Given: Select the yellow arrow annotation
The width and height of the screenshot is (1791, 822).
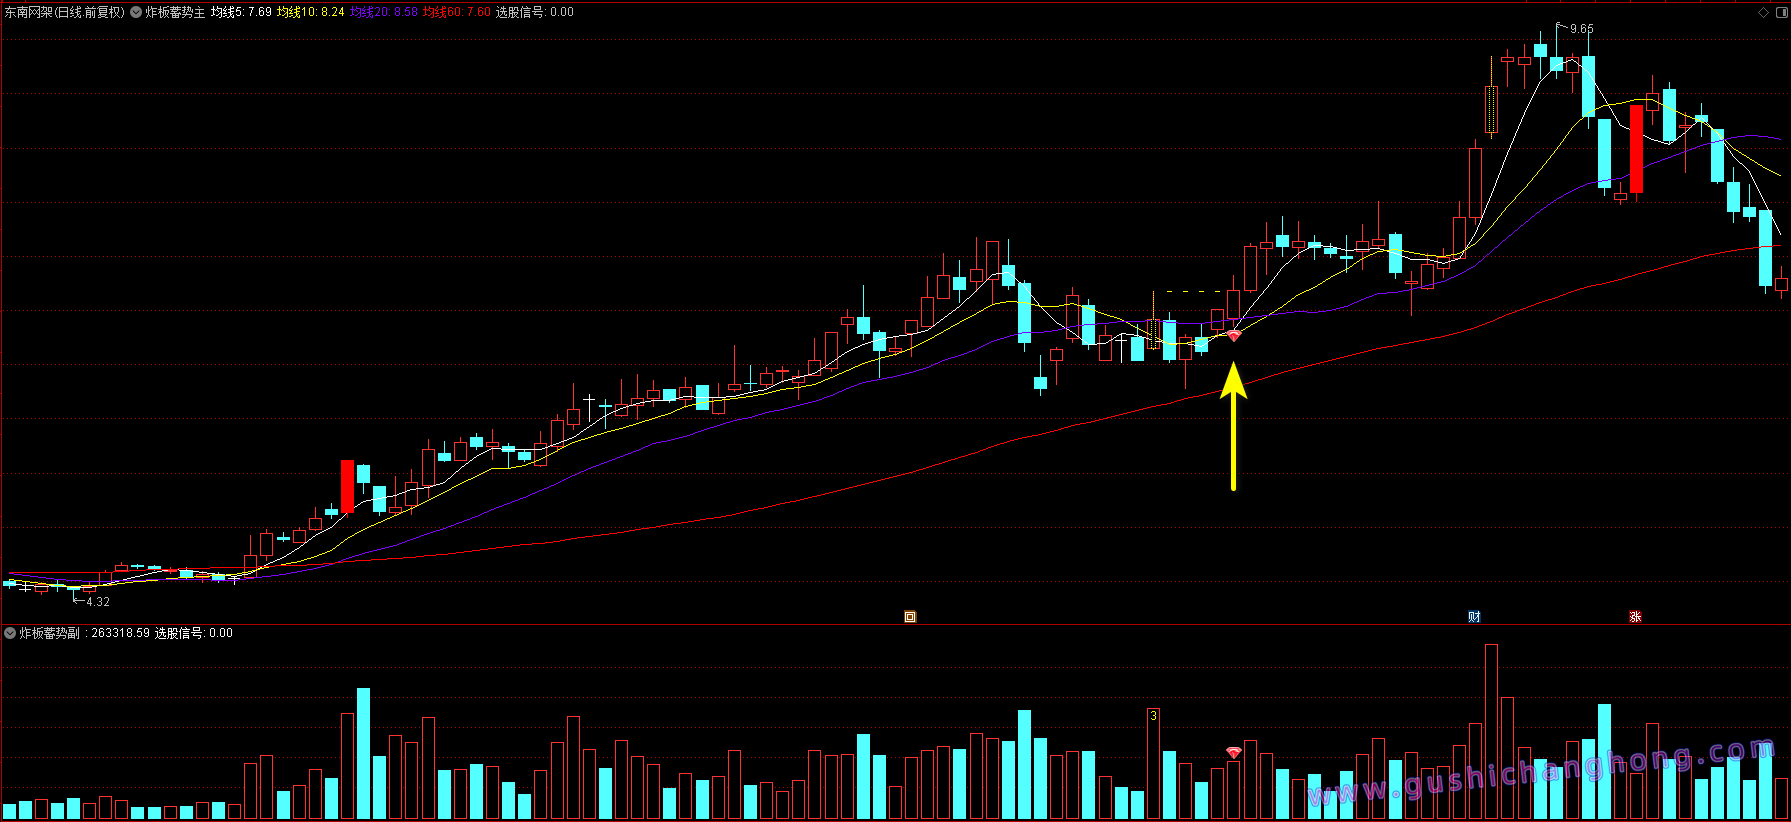Looking at the screenshot, I should point(1233,426).
